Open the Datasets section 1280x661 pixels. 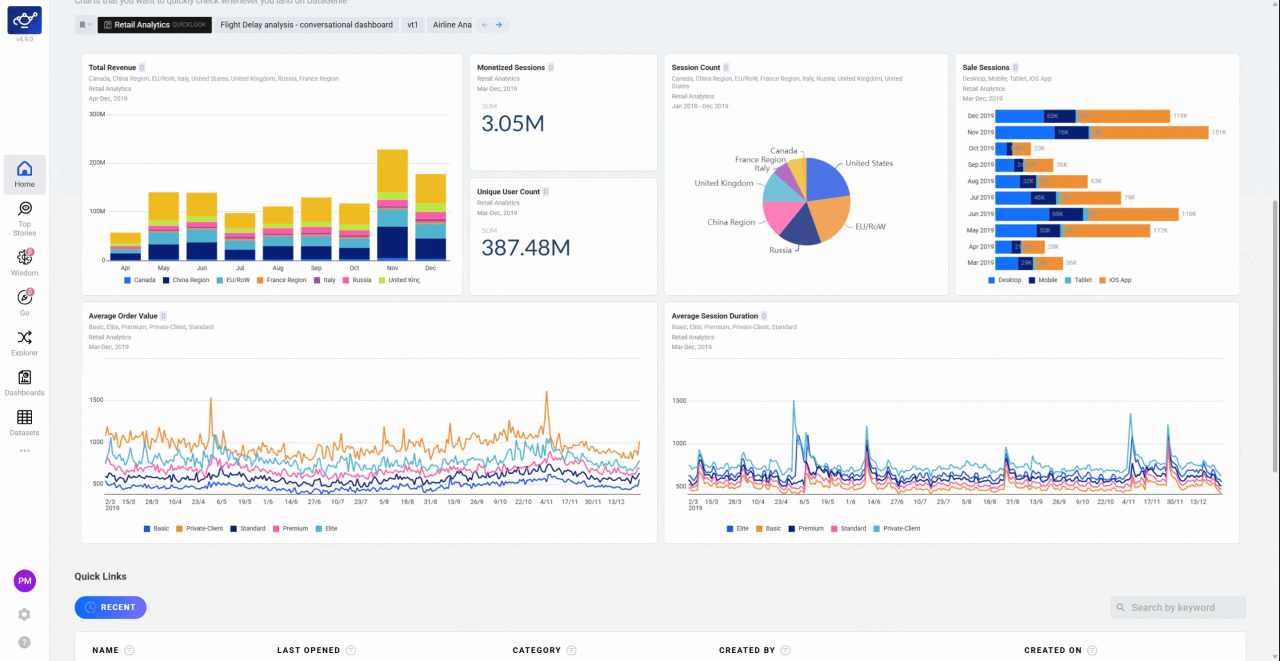[24, 423]
